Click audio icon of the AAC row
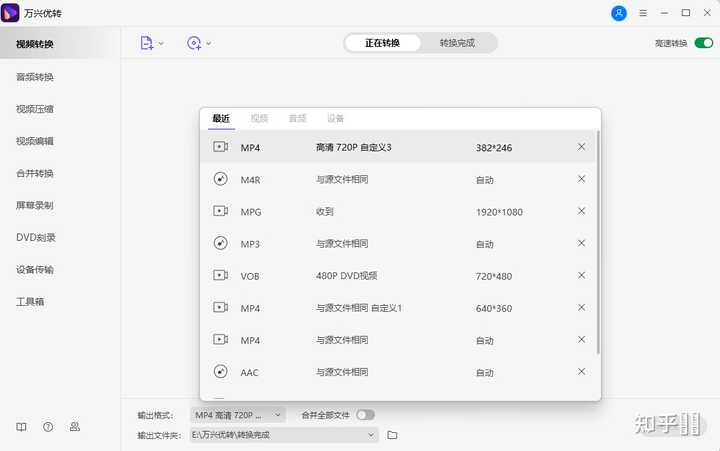720x451 pixels. (x=221, y=372)
